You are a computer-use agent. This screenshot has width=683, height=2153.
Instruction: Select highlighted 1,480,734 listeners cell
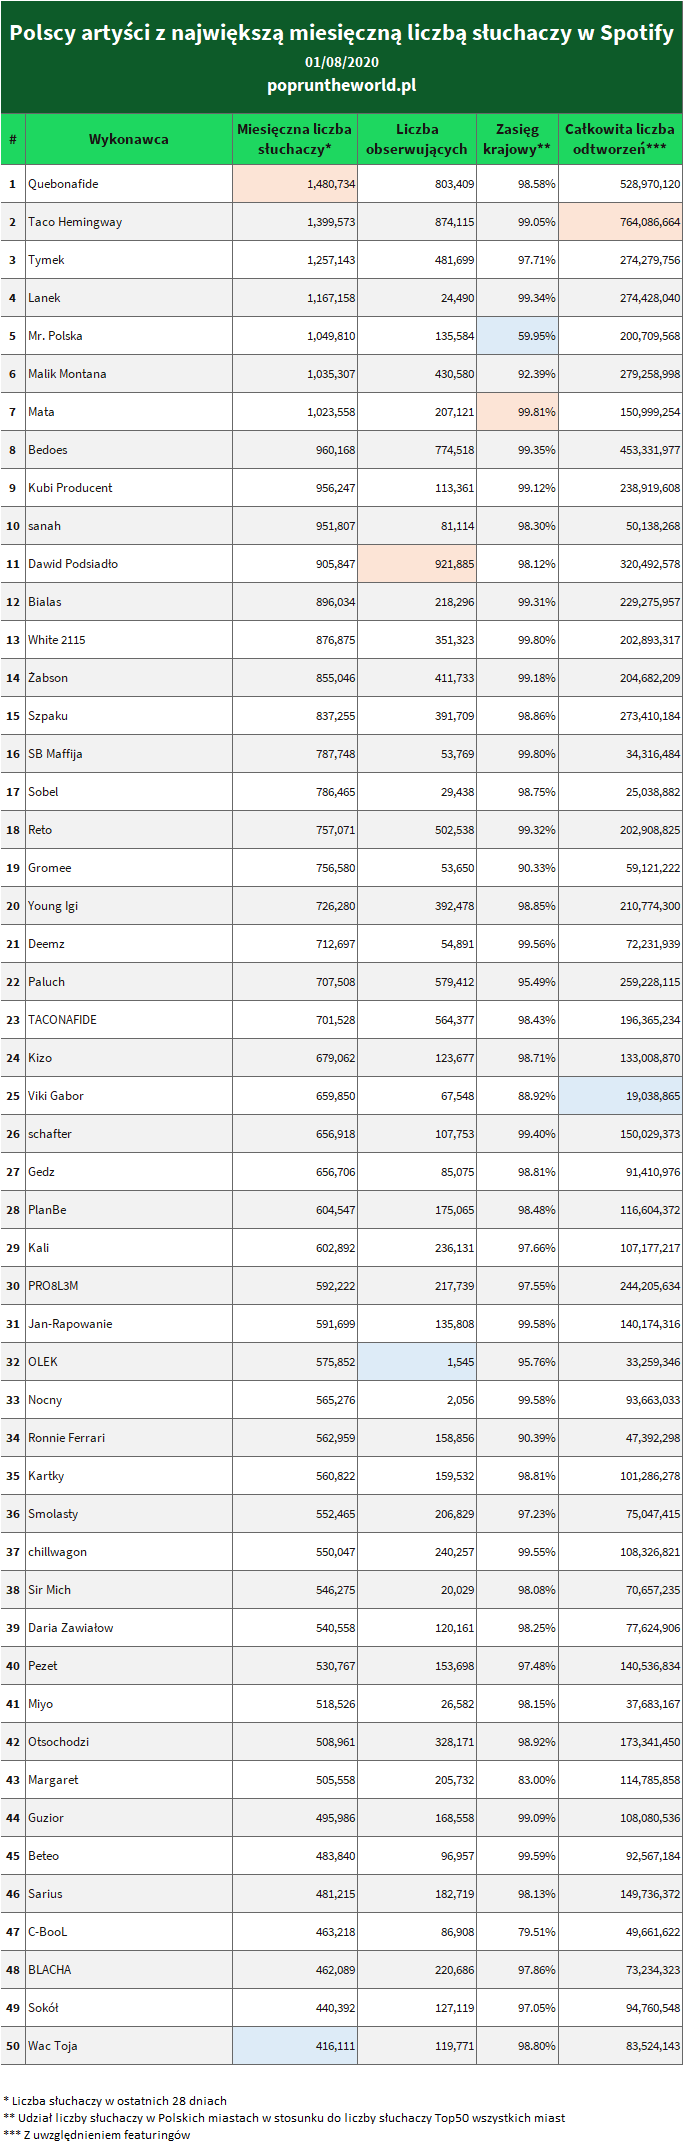(295, 184)
